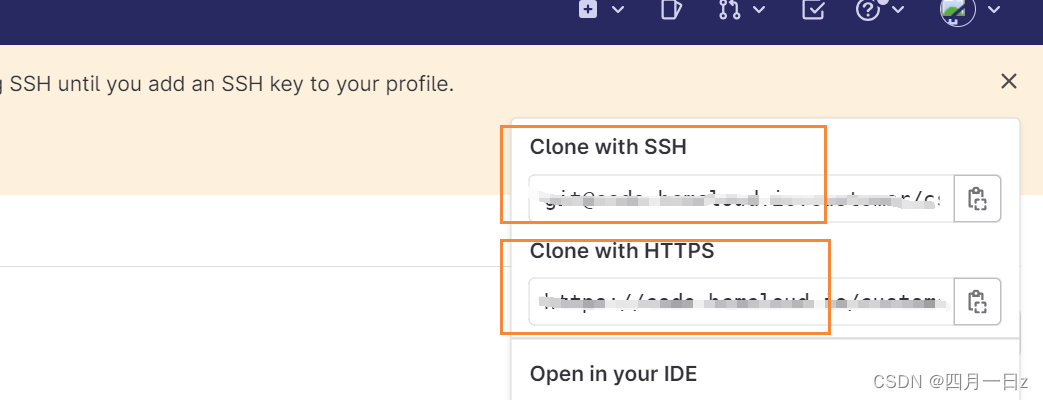
Task: Expand the Merge requests dropdown chevron
Action: 759,10
